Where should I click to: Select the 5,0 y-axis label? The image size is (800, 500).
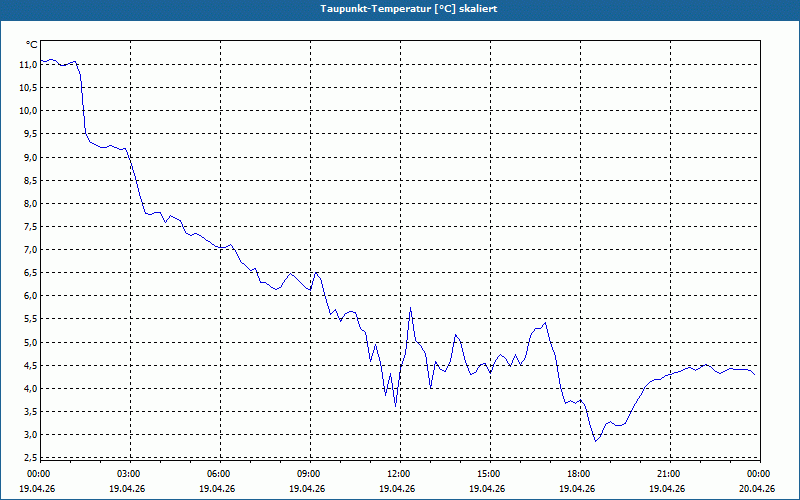coord(30,342)
